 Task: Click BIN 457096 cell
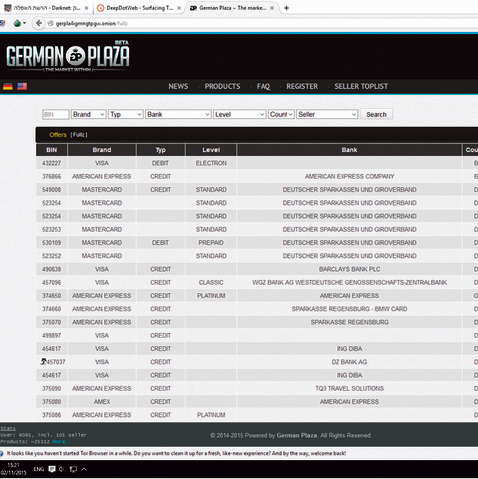click(x=52, y=282)
